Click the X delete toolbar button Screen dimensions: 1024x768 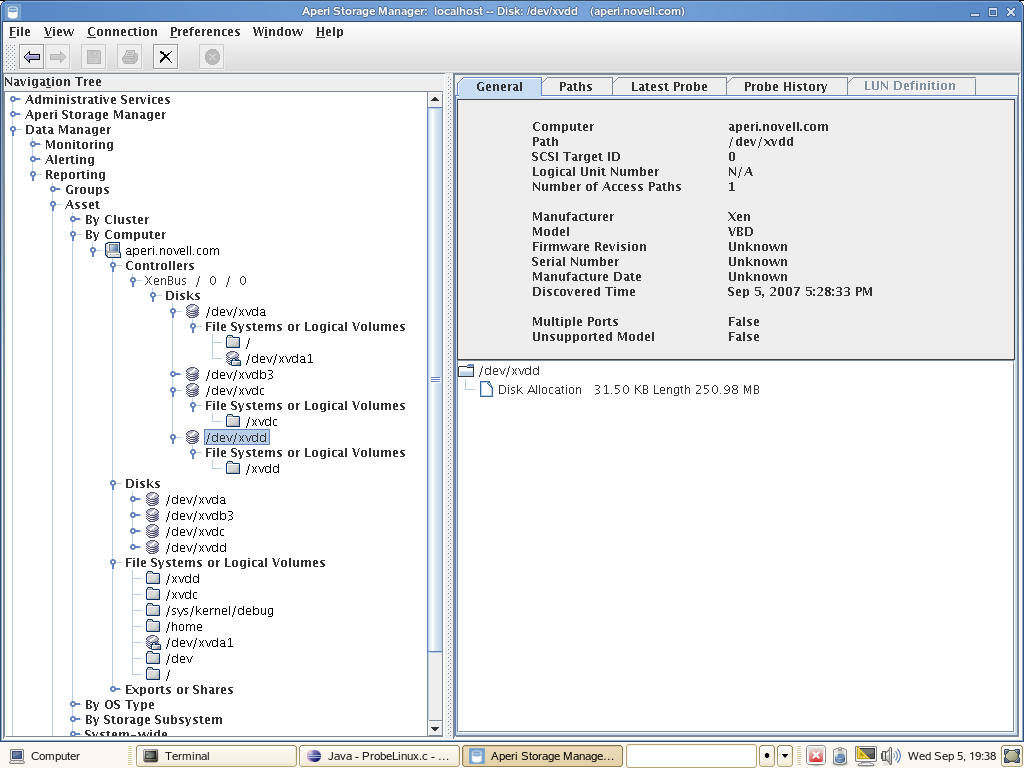165,57
